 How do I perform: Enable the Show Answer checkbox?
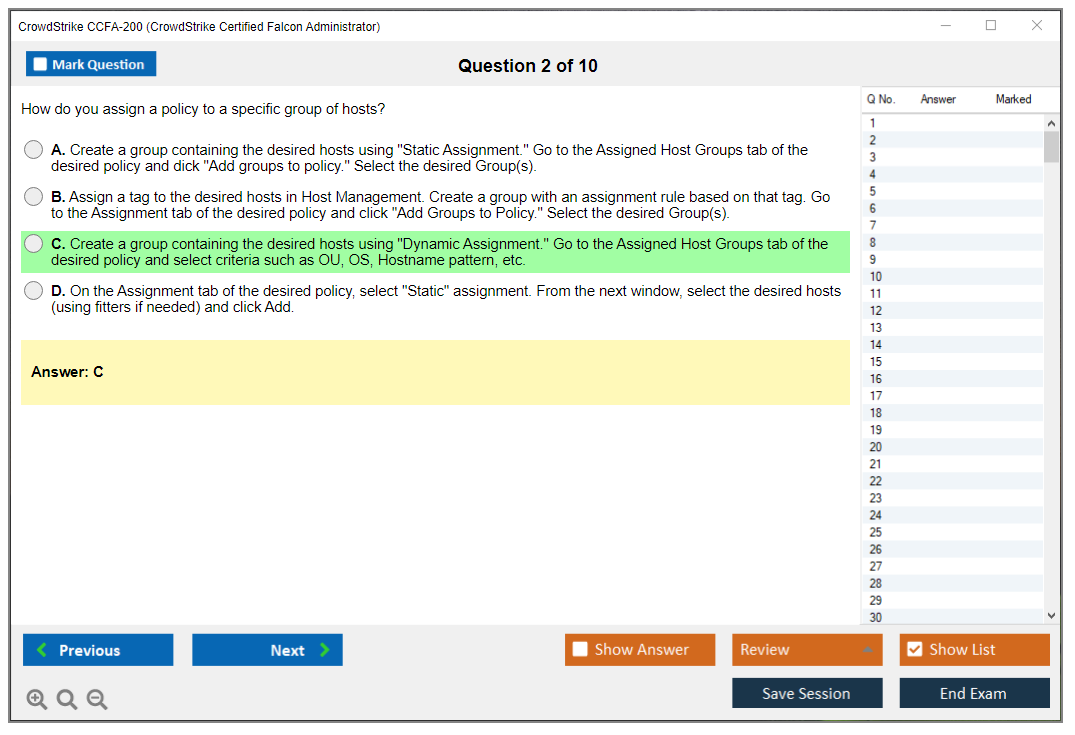point(580,650)
